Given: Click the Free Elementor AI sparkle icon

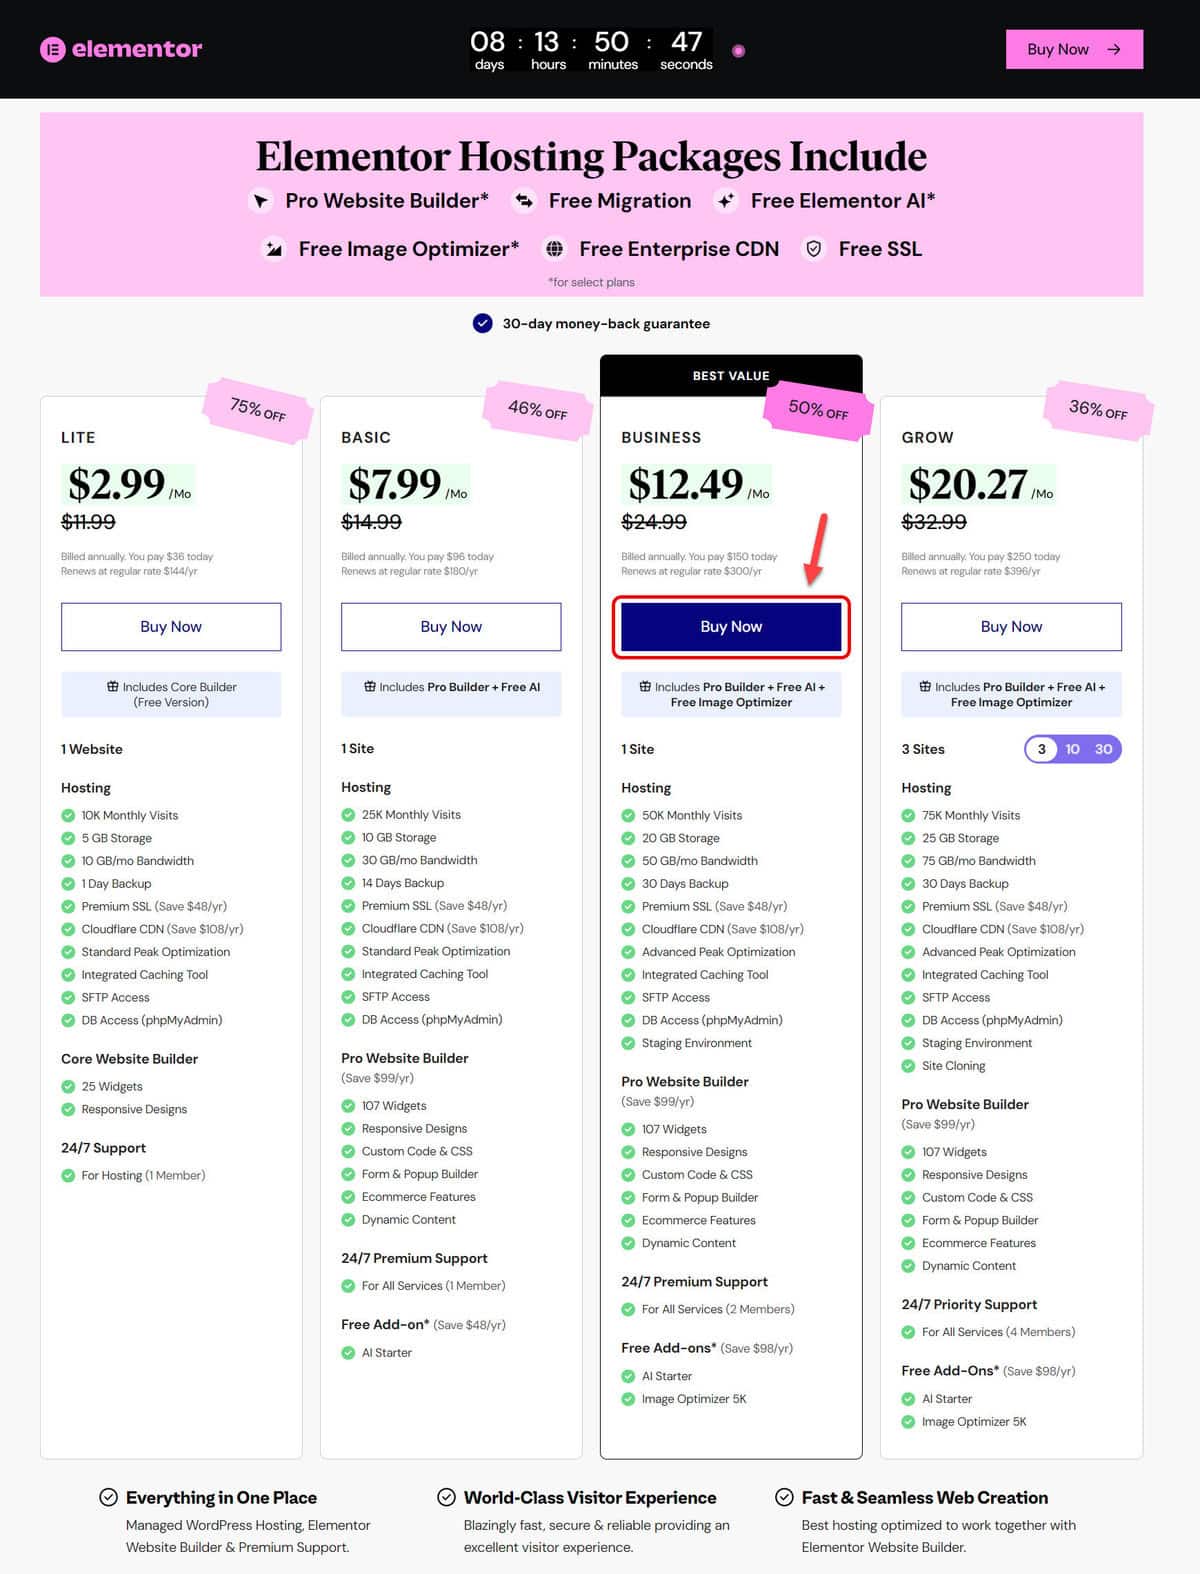Looking at the screenshot, I should coord(726,201).
